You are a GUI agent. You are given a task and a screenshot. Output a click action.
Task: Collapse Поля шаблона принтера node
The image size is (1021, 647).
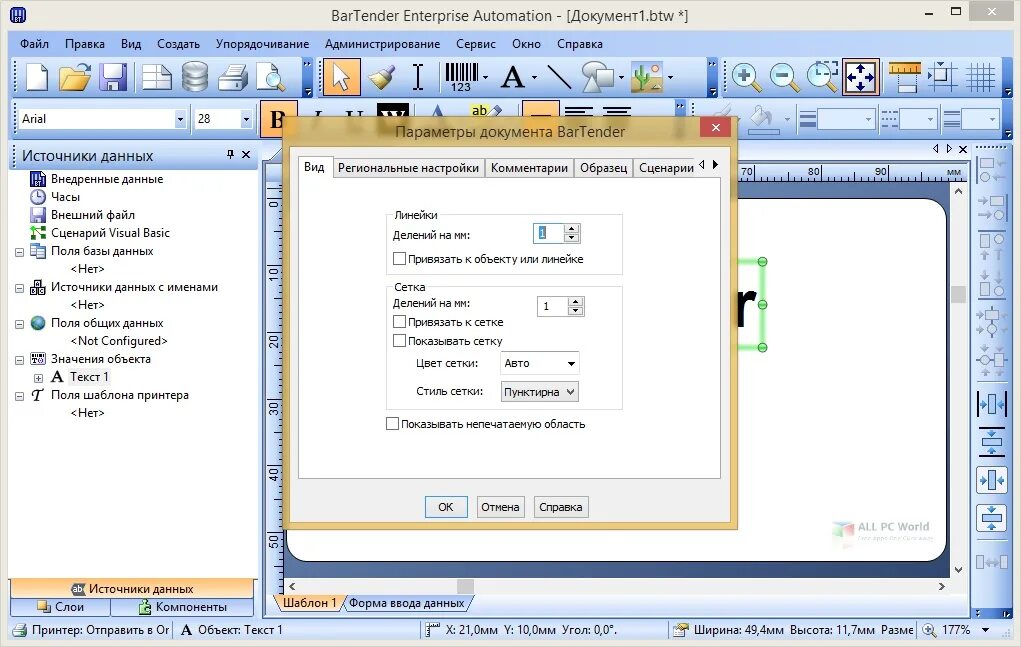click(x=20, y=396)
